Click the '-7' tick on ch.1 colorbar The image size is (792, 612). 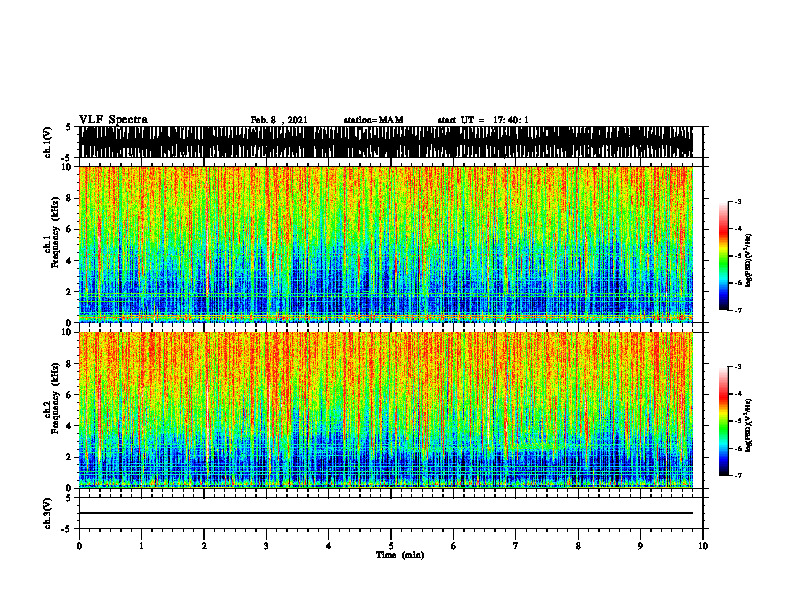click(x=738, y=310)
